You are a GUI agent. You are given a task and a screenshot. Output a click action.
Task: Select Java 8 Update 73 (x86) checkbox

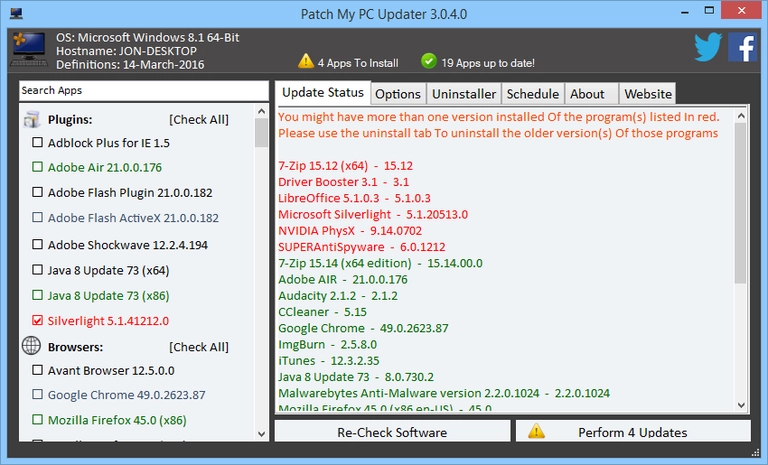37,295
